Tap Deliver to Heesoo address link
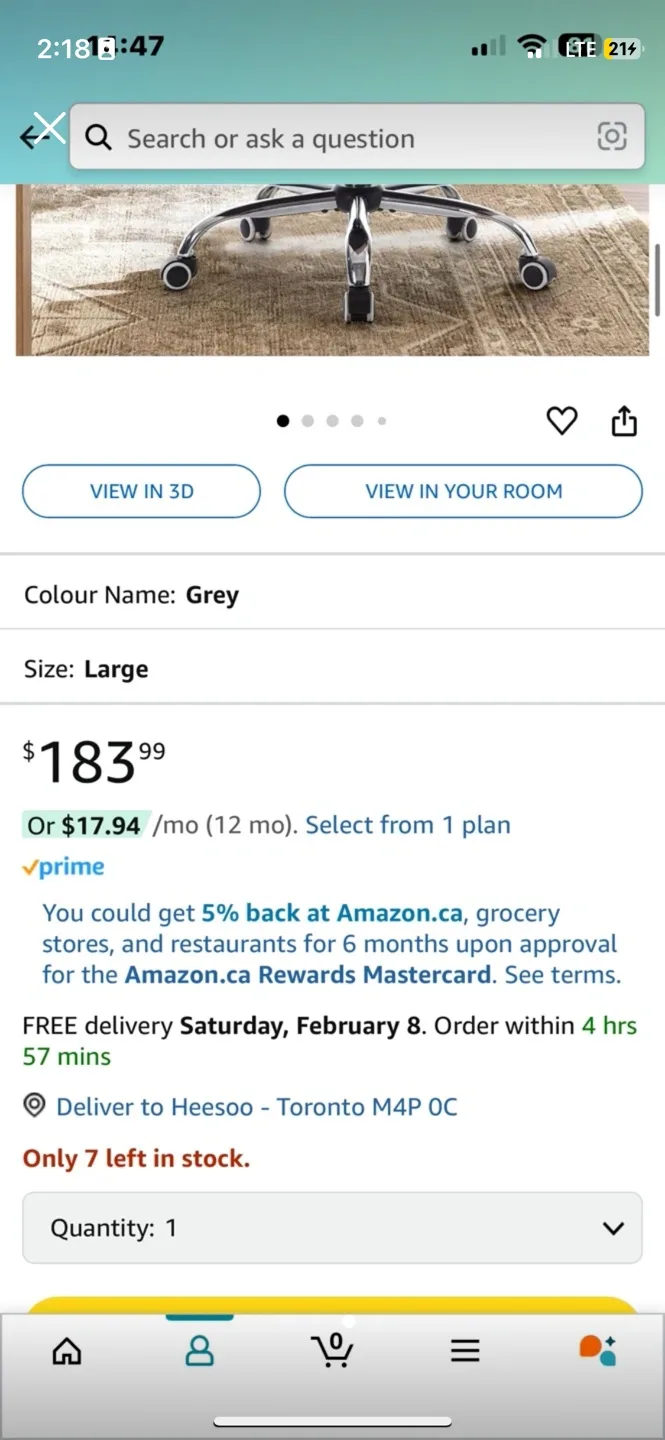The image size is (665, 1440). (x=256, y=1107)
